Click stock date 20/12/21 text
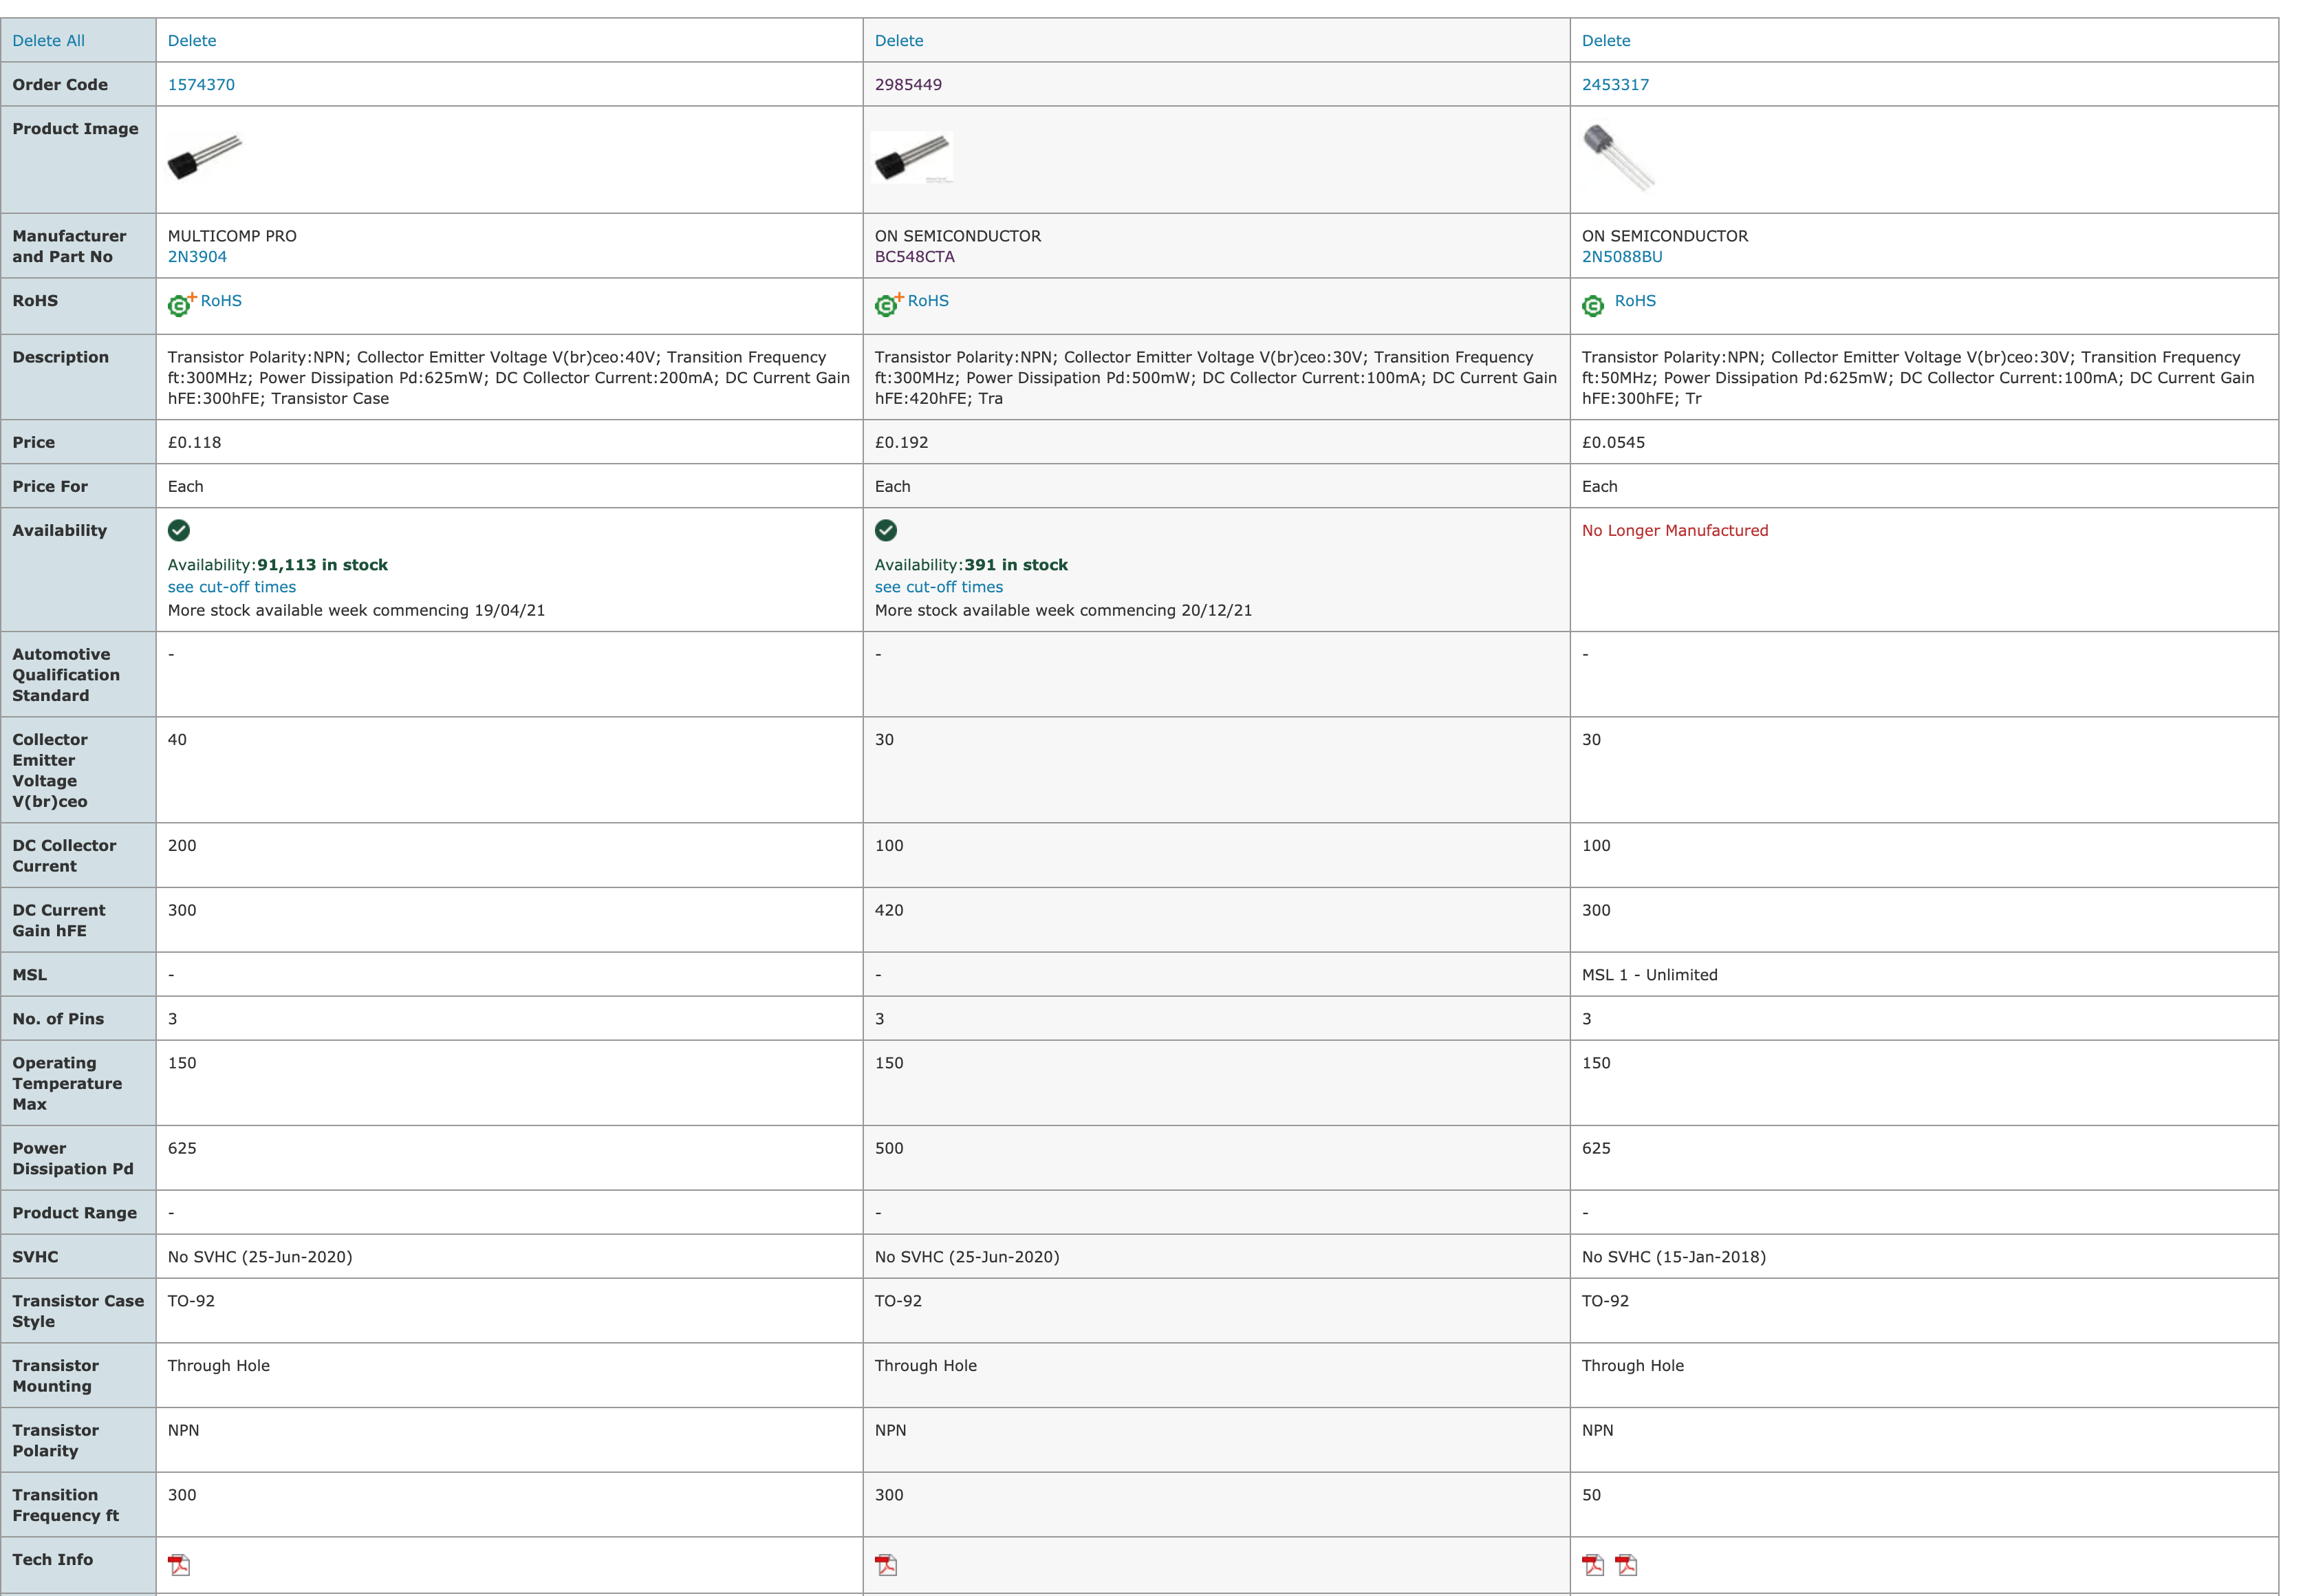2314x1596 pixels. point(1216,610)
